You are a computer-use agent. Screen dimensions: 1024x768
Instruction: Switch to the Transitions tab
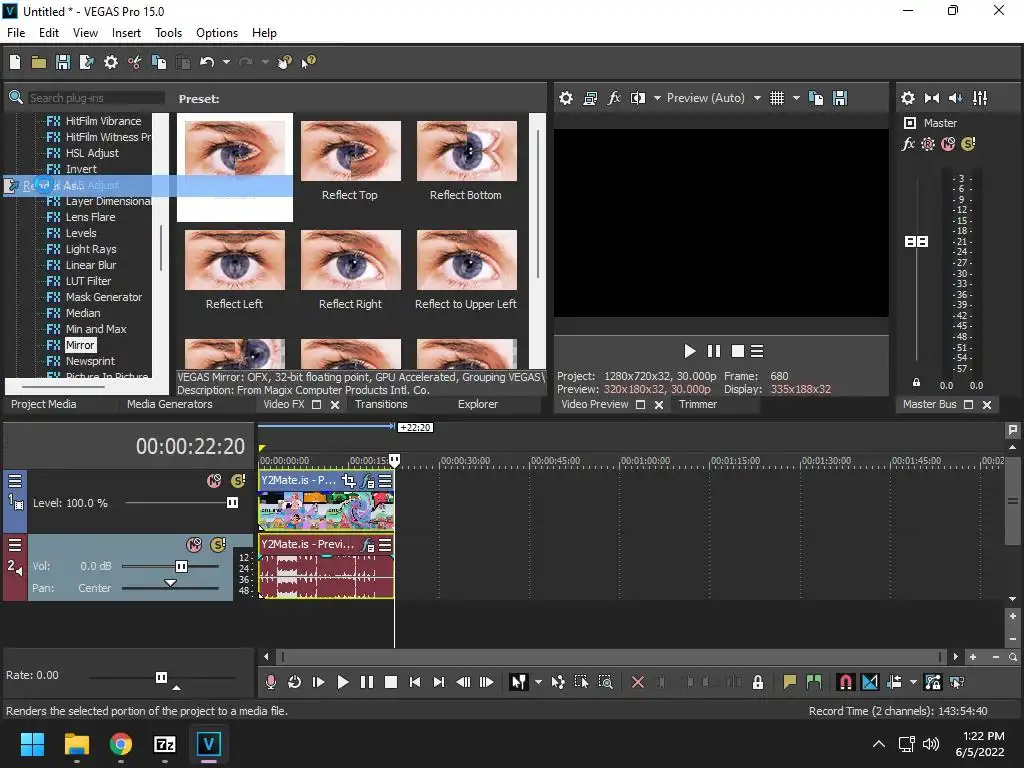pyautogui.click(x=381, y=404)
